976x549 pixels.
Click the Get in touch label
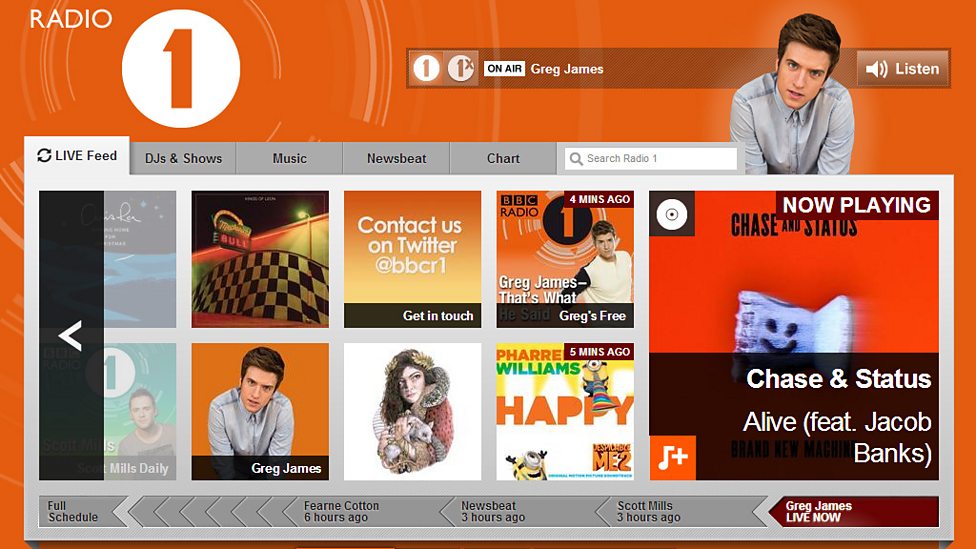[x=438, y=316]
